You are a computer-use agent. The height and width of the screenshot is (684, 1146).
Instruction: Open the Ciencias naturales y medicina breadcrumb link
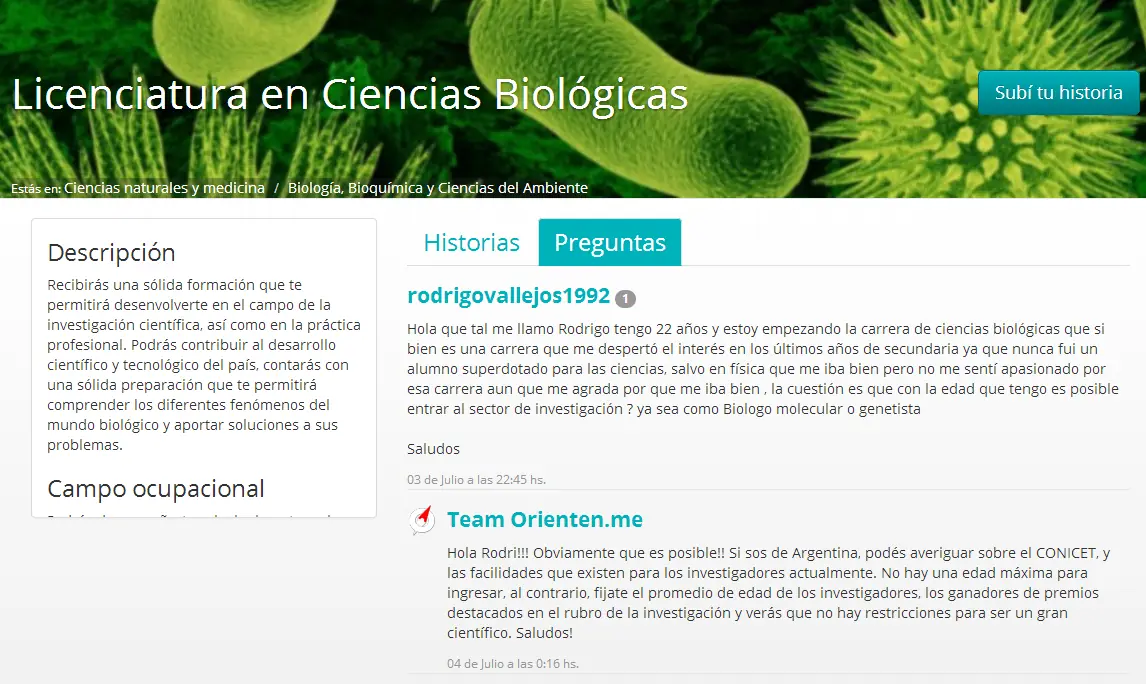click(163, 187)
